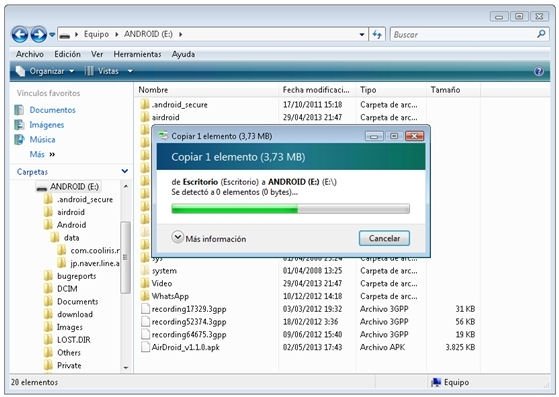
Task: Select airdroid folder in the tree
Action: [71, 212]
